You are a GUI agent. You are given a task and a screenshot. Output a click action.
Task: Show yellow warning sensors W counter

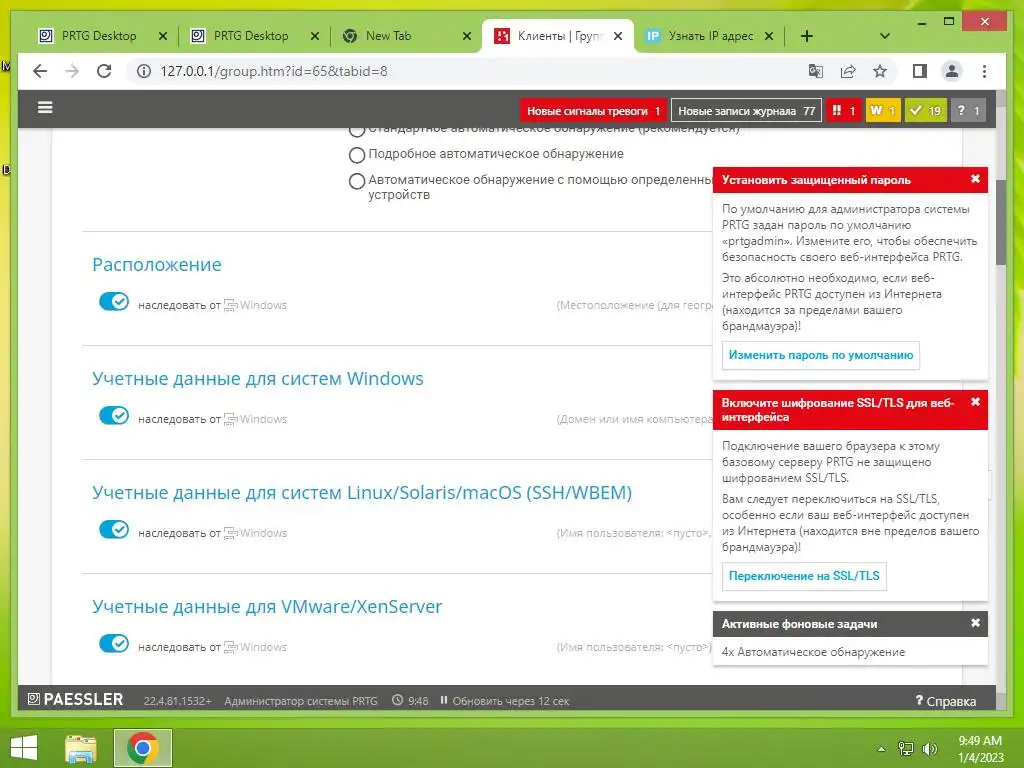click(883, 110)
